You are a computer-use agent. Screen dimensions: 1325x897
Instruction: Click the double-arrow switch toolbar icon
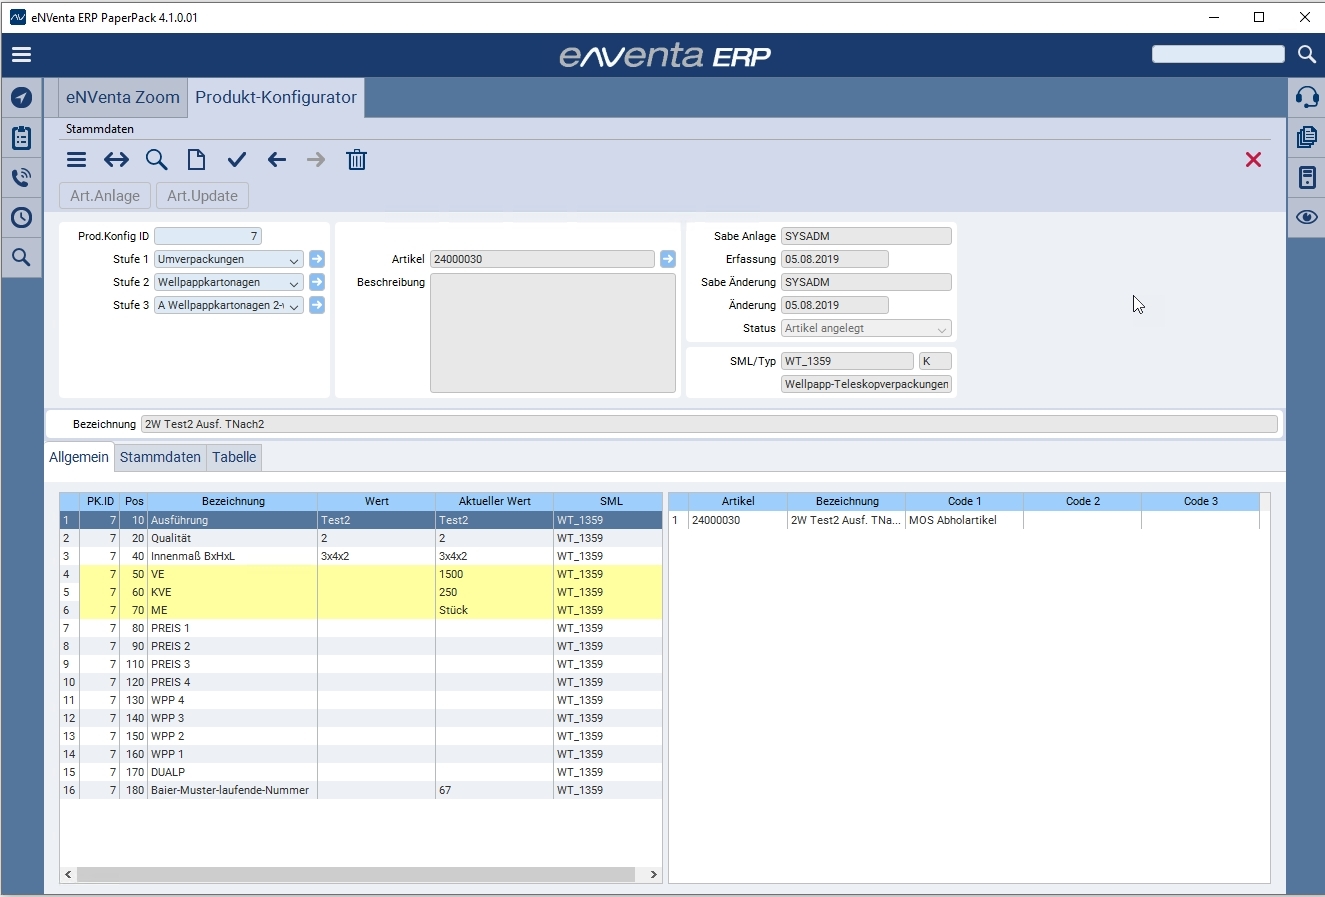[116, 160]
